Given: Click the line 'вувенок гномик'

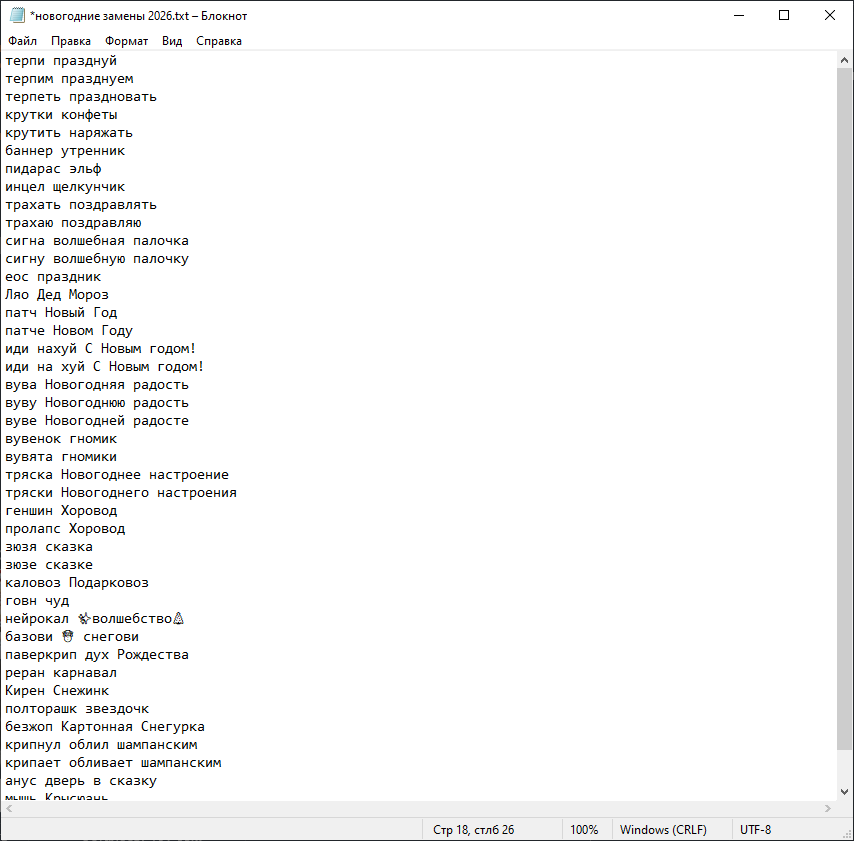Looking at the screenshot, I should pyautogui.click(x=61, y=438).
